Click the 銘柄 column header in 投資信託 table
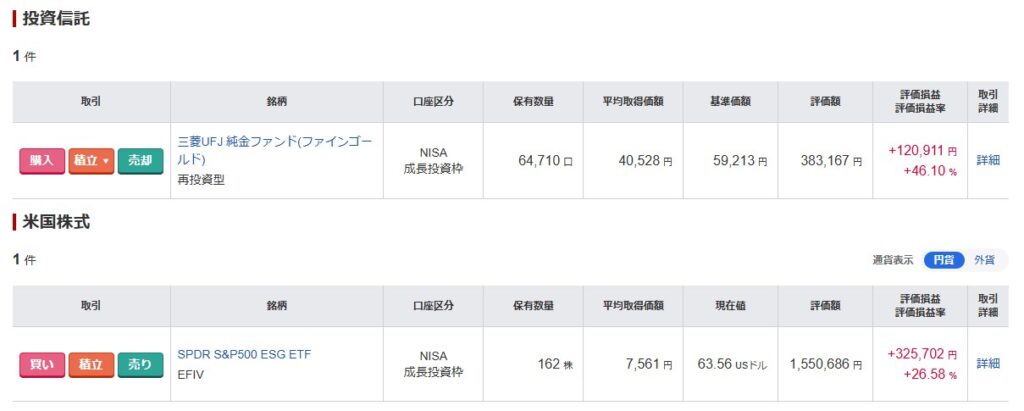Image resolution: width=1024 pixels, height=411 pixels. 277,102
